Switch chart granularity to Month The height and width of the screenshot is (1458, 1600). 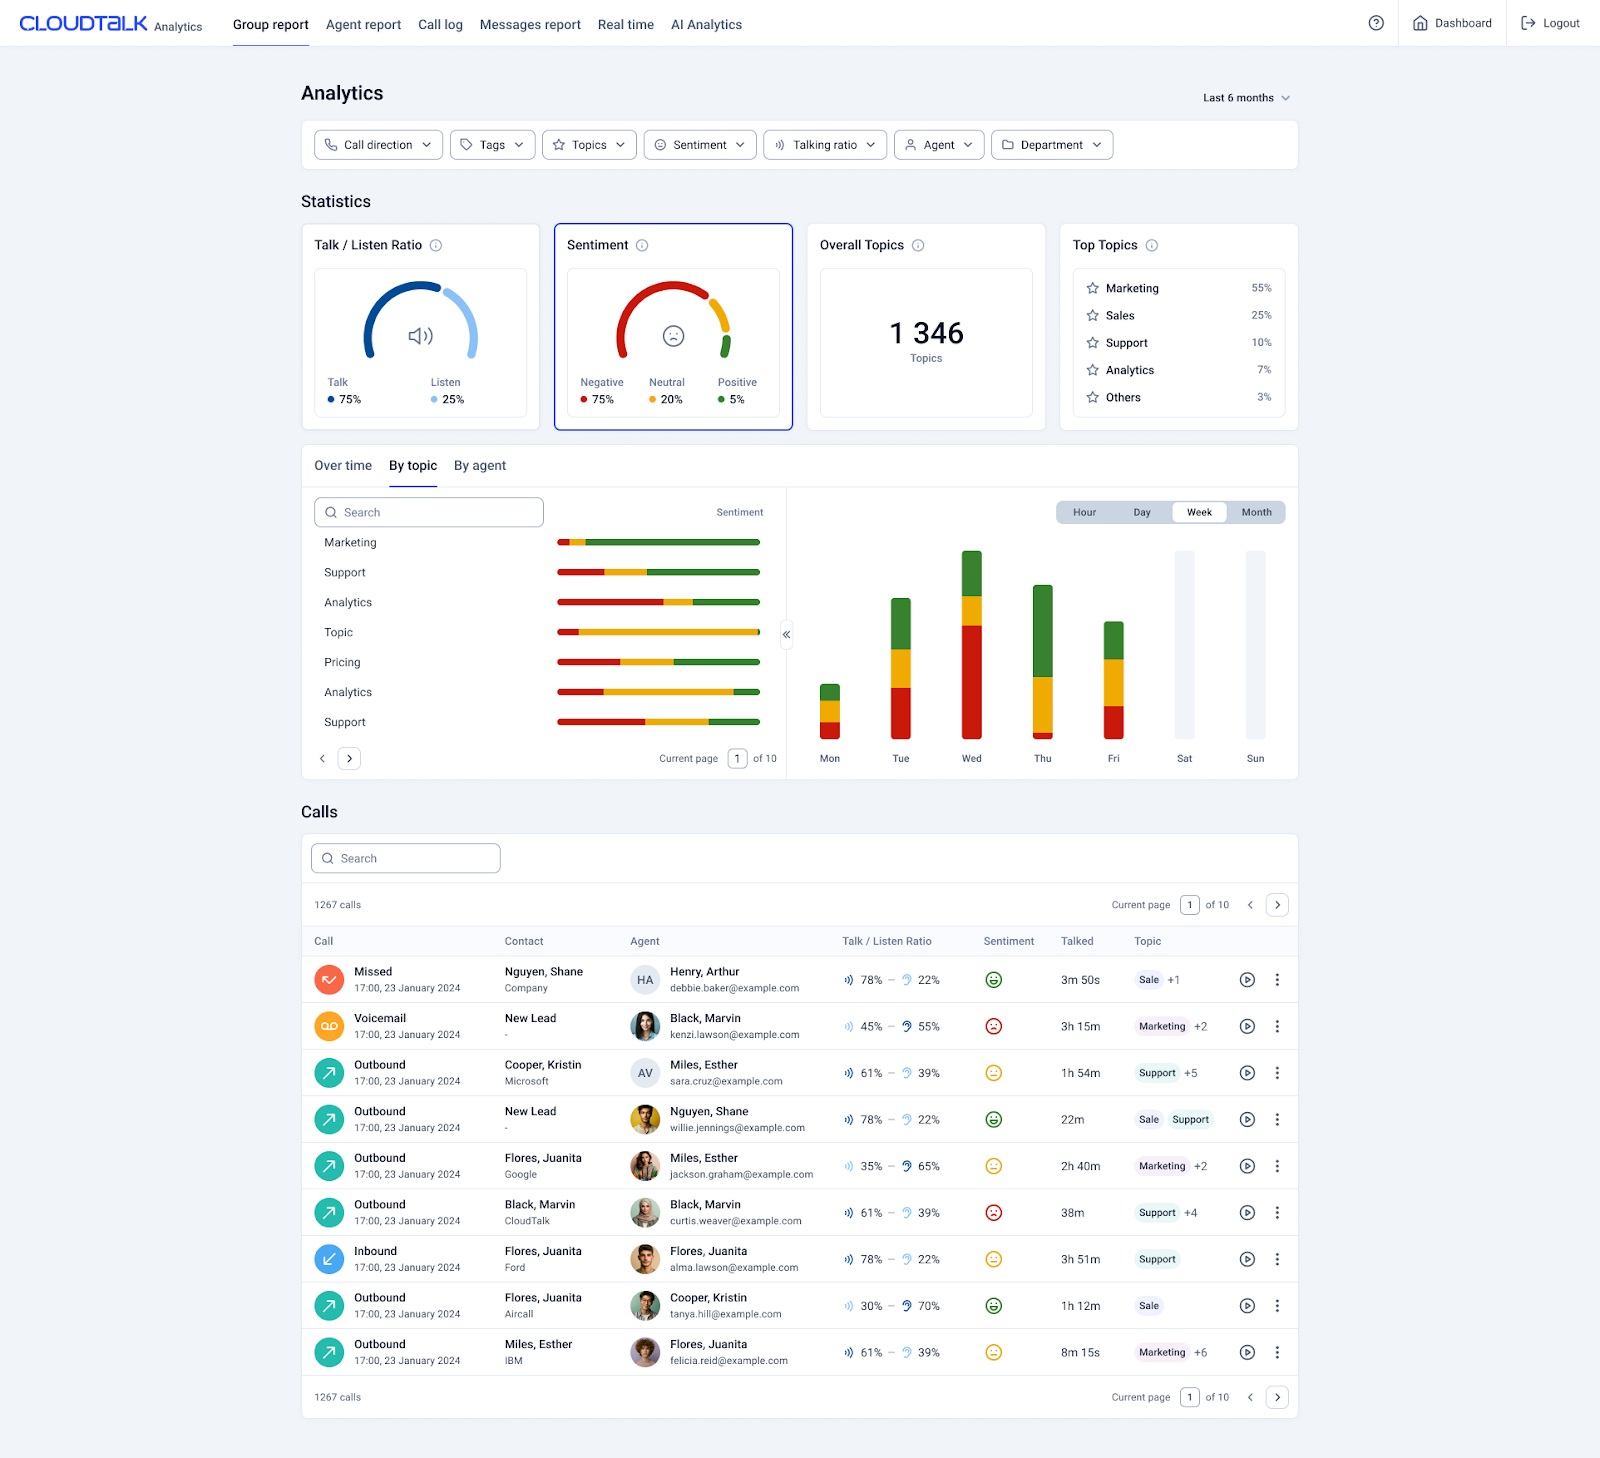point(1256,512)
